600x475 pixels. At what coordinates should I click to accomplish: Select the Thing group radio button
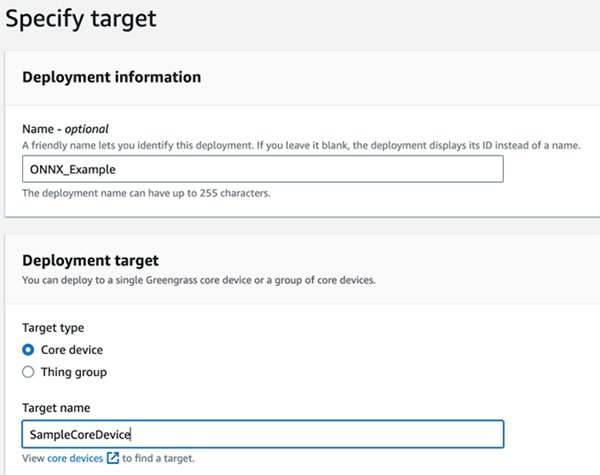point(28,372)
